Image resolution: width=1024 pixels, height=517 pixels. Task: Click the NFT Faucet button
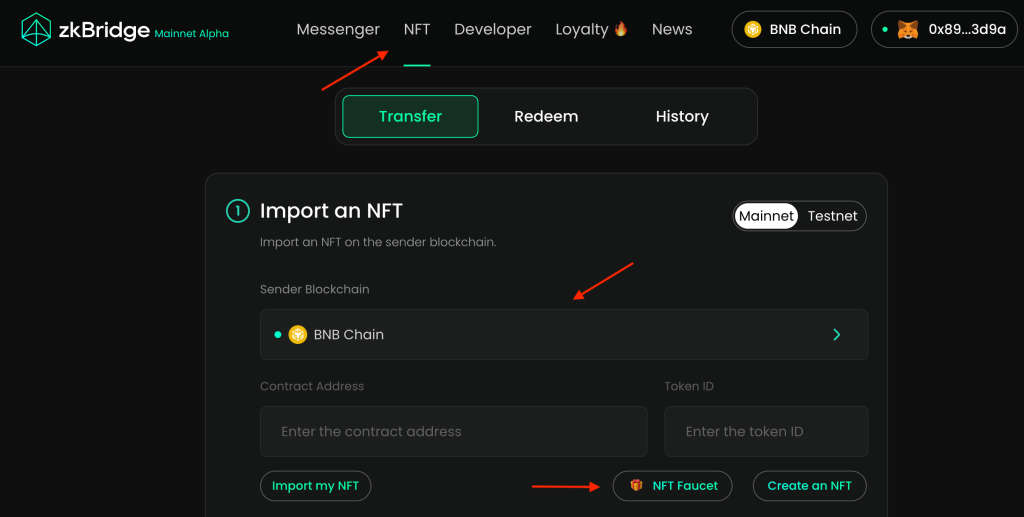[672, 486]
